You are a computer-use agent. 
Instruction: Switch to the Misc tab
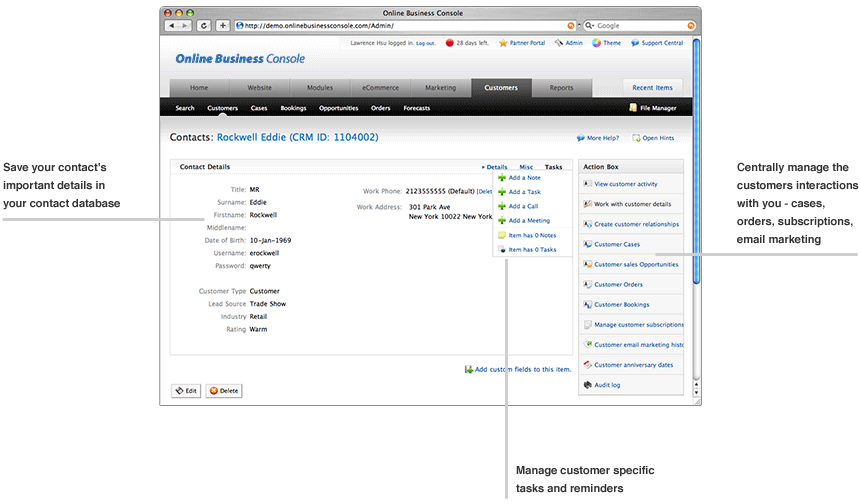pos(526,167)
